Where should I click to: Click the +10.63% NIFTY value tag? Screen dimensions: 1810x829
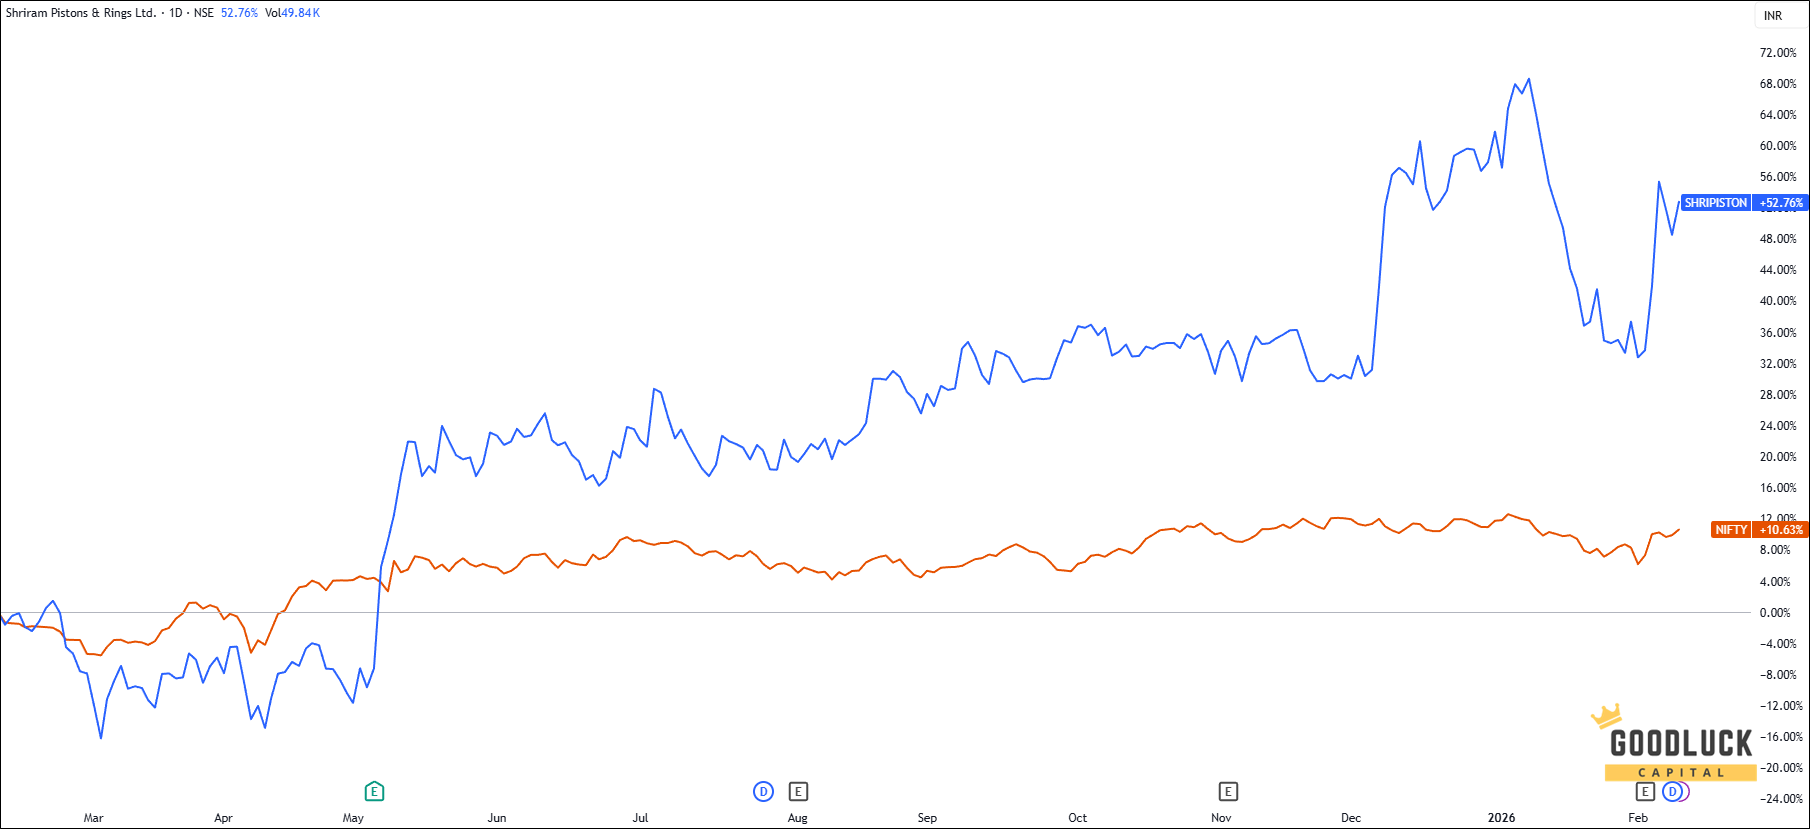coord(1781,530)
